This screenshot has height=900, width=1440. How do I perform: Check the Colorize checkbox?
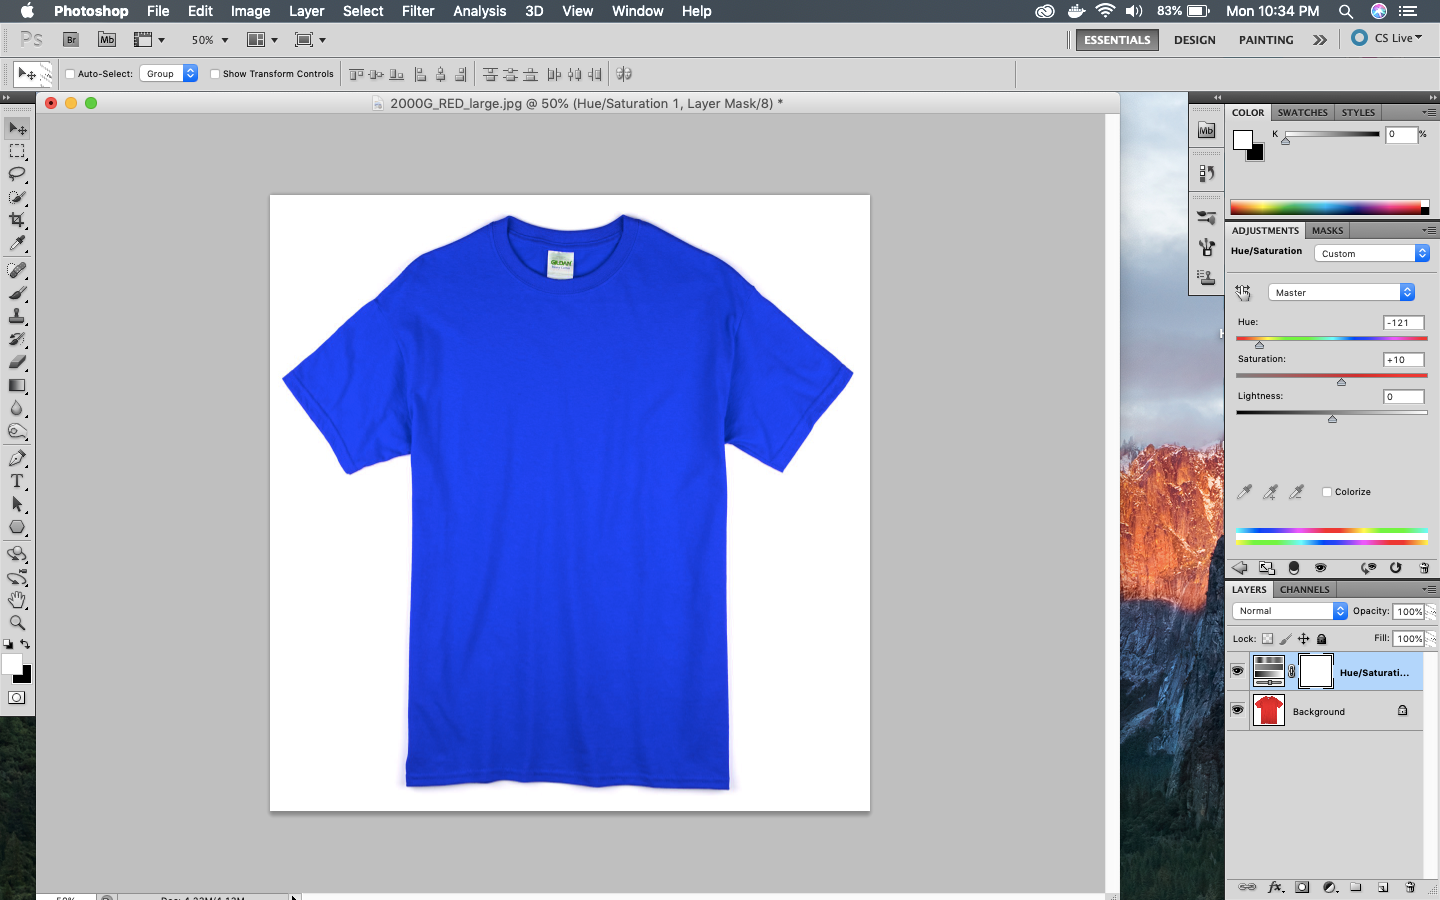coord(1327,492)
